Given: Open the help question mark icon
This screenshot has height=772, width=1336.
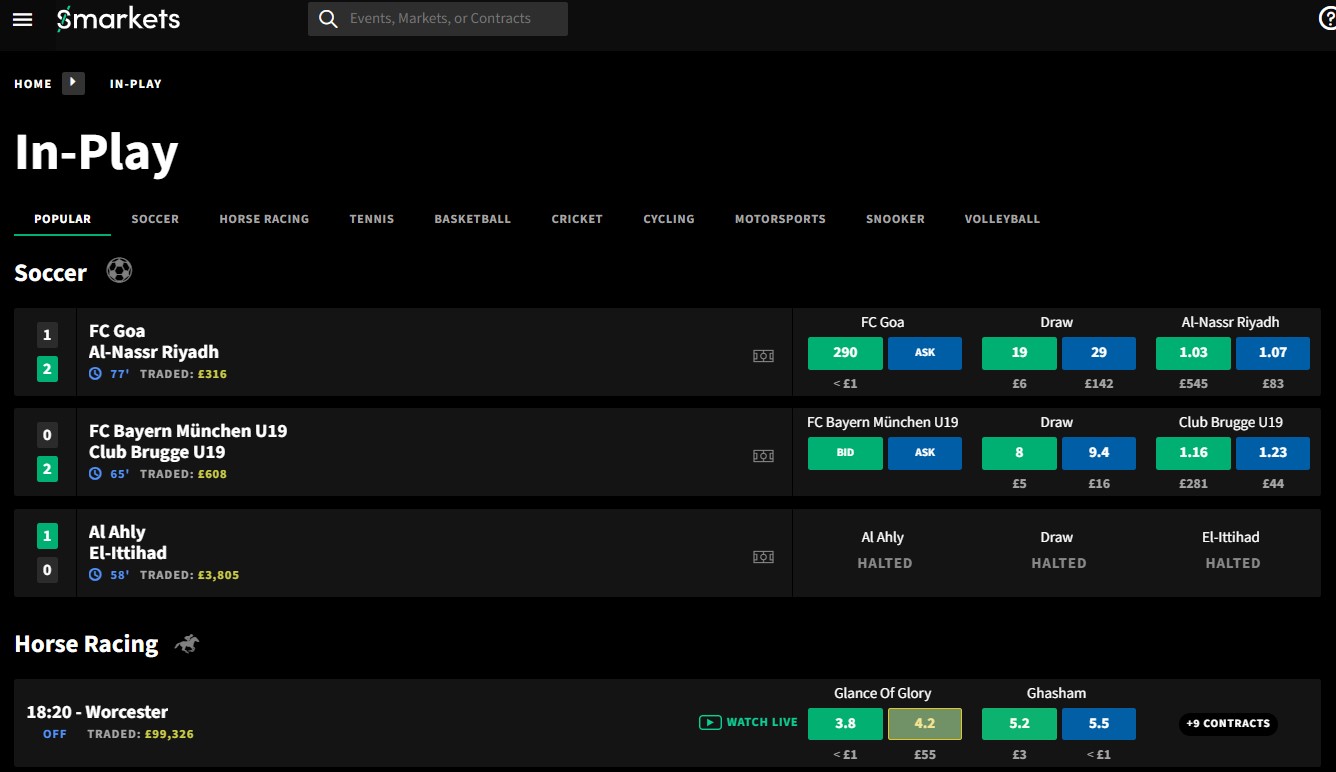Looking at the screenshot, I should tap(1328, 19).
